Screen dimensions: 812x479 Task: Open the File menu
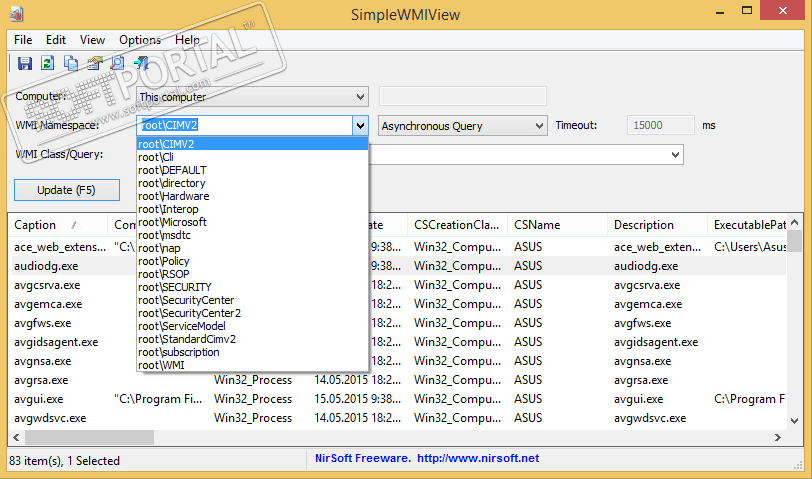23,40
